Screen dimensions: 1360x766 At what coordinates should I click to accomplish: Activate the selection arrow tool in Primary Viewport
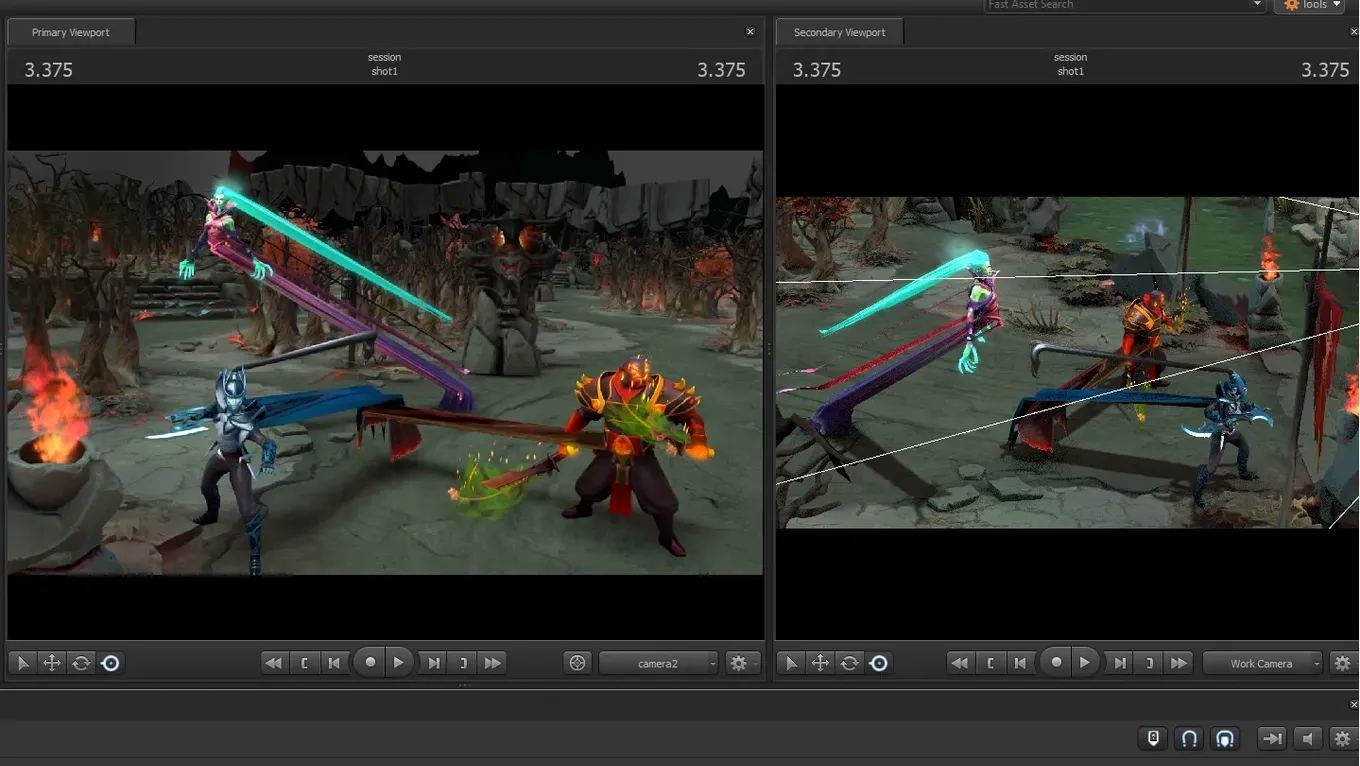[x=23, y=663]
